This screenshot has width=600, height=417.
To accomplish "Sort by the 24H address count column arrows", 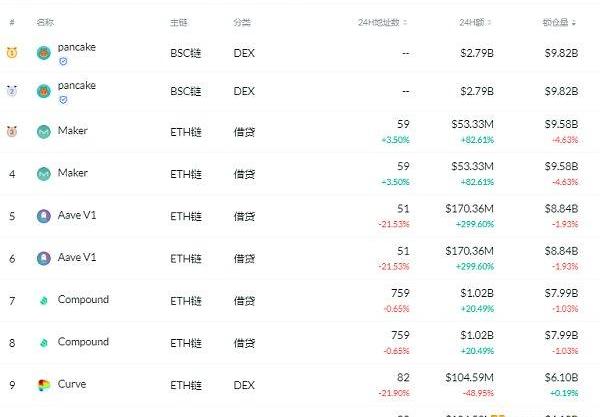I will point(405,23).
